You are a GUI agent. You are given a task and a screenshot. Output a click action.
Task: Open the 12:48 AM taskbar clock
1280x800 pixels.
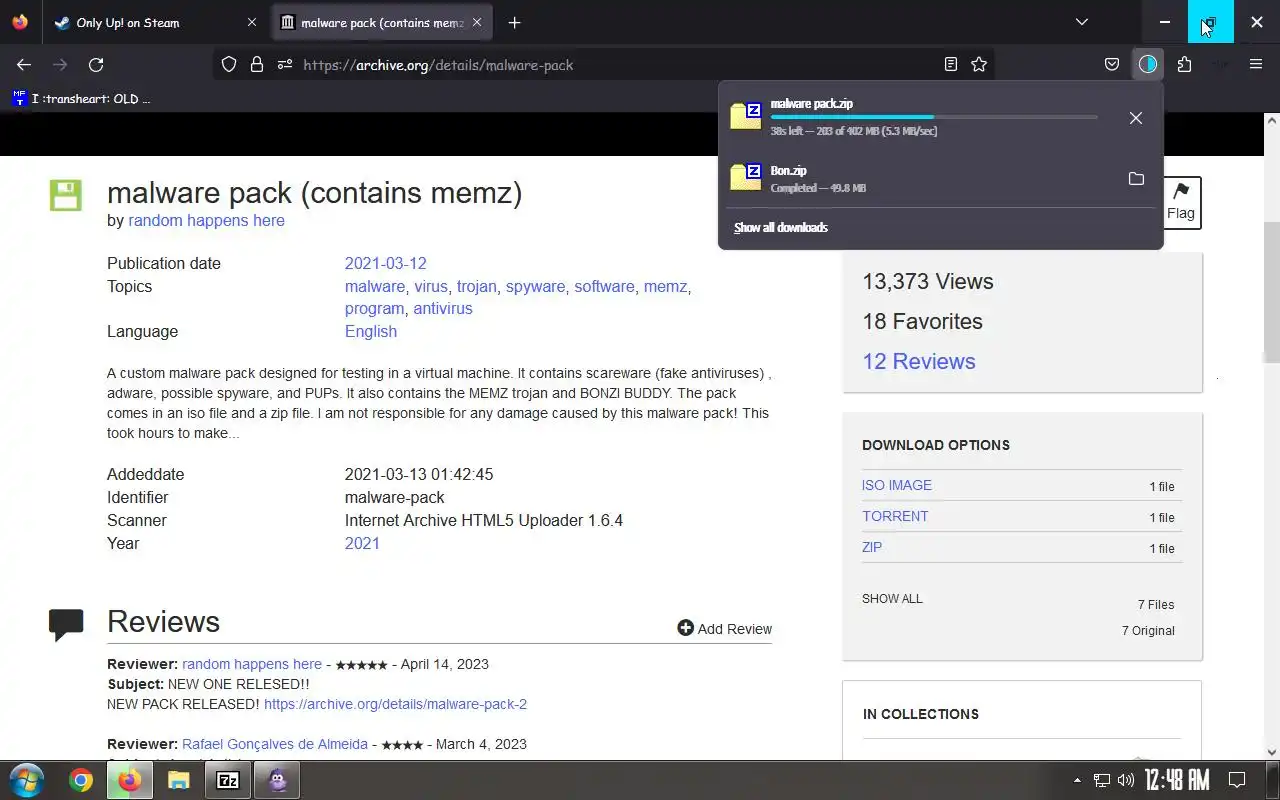tap(1177, 780)
